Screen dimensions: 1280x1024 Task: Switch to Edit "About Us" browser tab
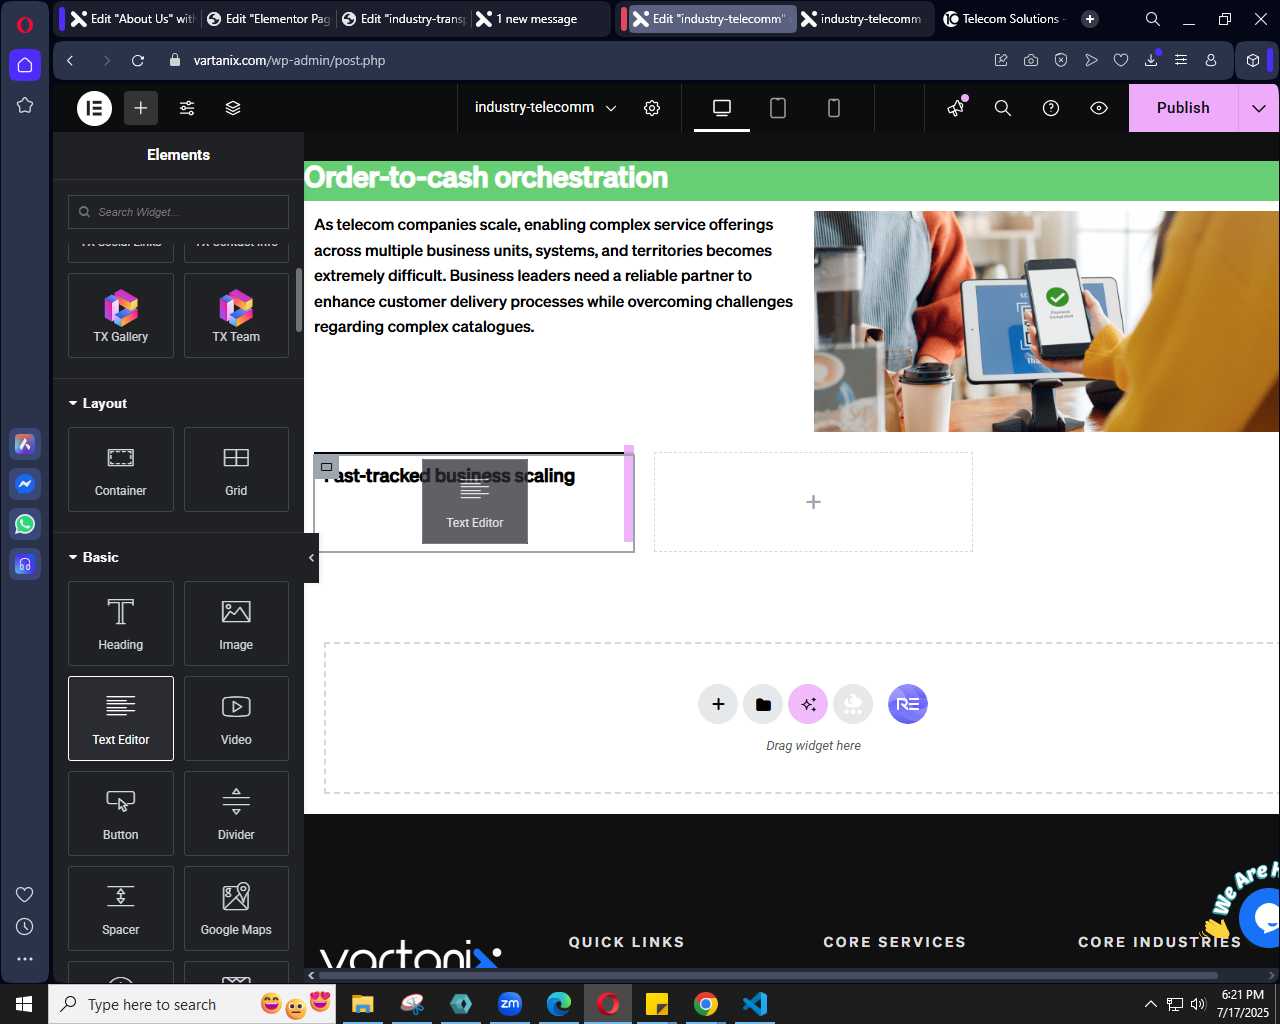(x=132, y=19)
